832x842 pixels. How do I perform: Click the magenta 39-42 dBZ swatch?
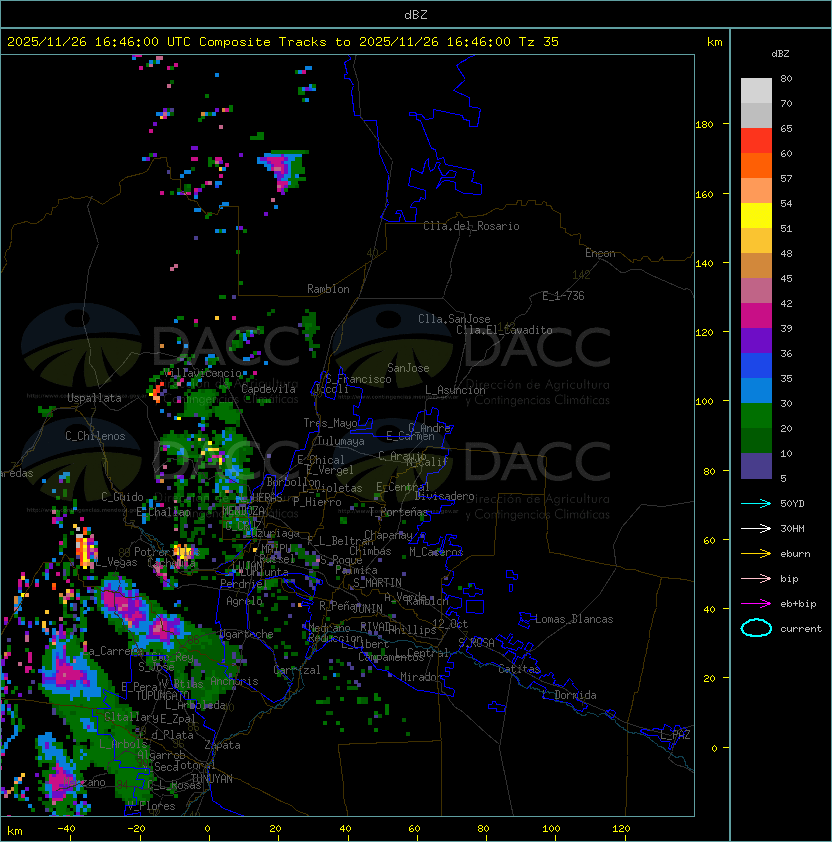(x=756, y=315)
